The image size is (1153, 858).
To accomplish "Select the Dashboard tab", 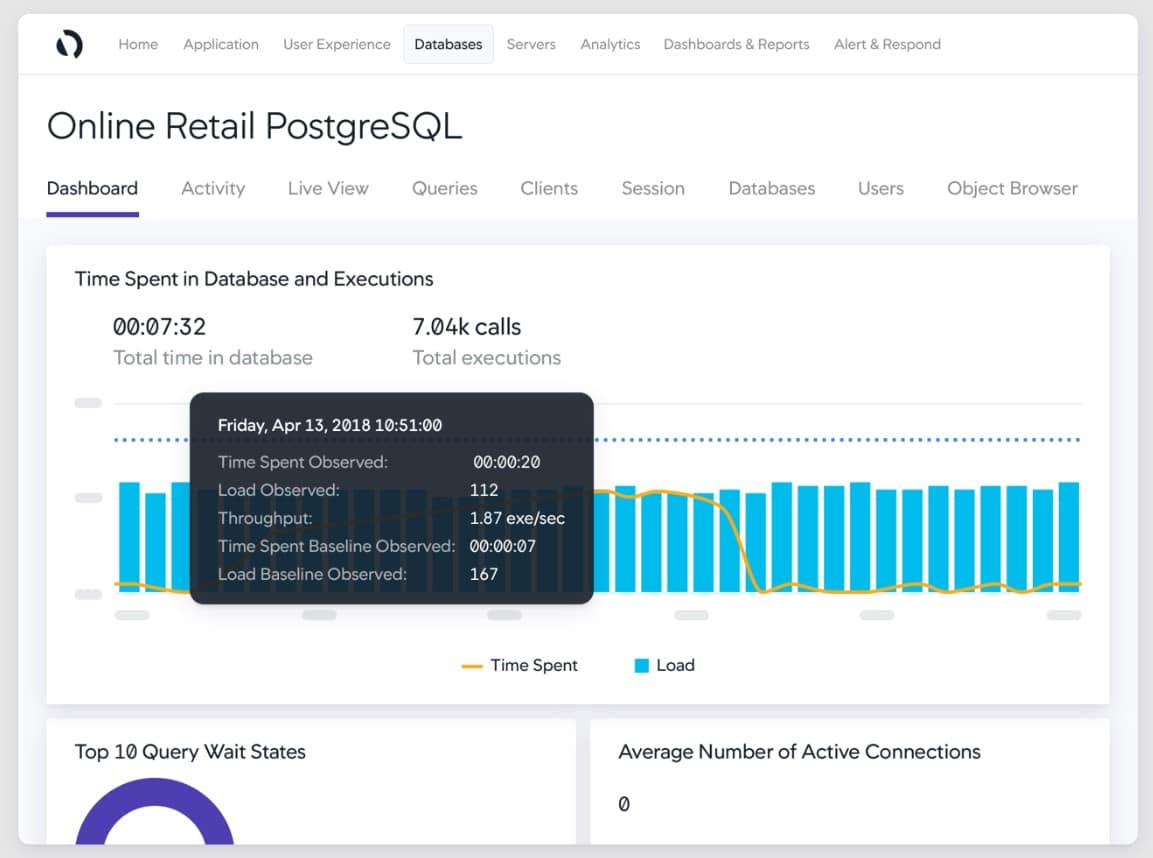I will point(92,189).
